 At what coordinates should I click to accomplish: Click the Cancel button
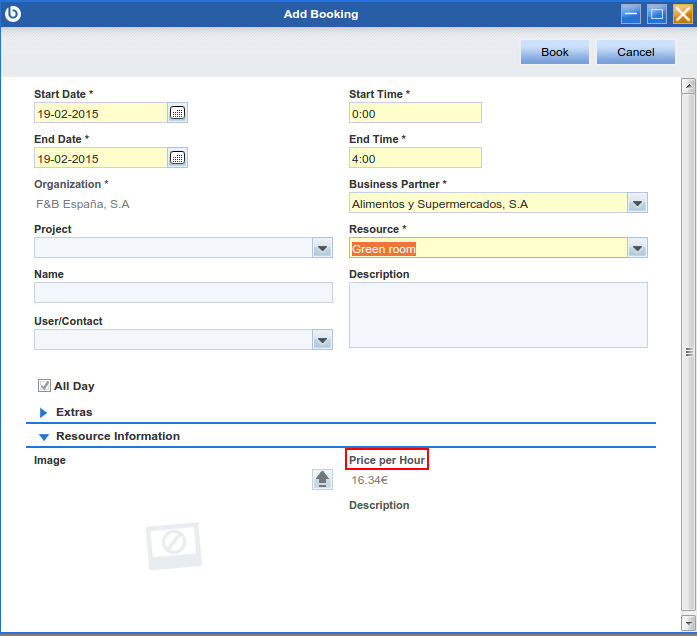click(636, 52)
